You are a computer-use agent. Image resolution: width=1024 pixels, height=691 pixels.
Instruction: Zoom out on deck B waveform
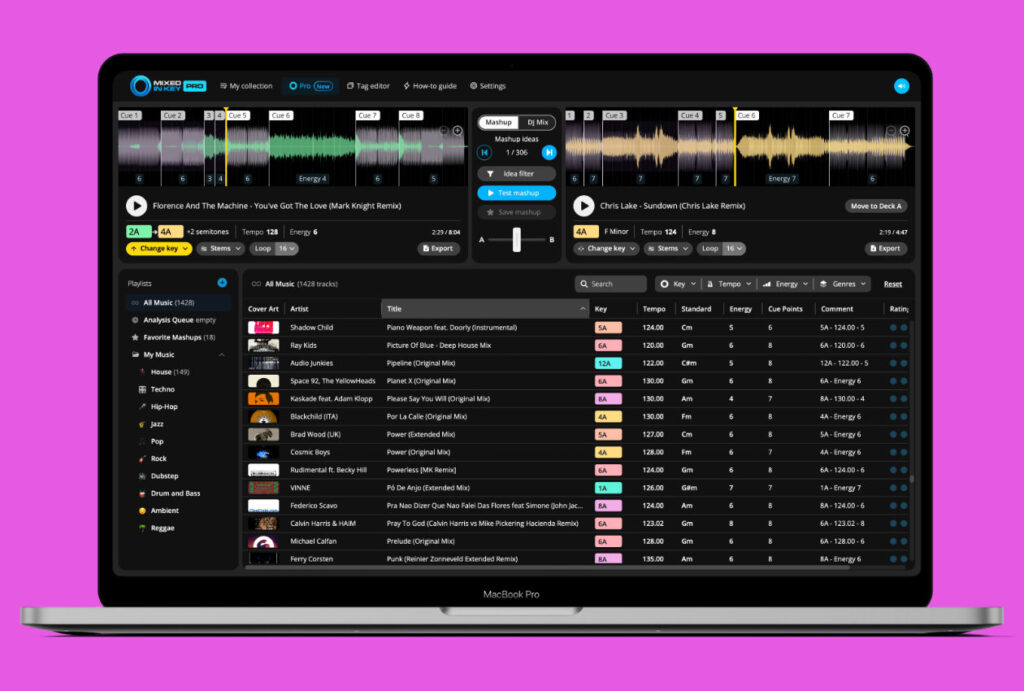point(891,131)
